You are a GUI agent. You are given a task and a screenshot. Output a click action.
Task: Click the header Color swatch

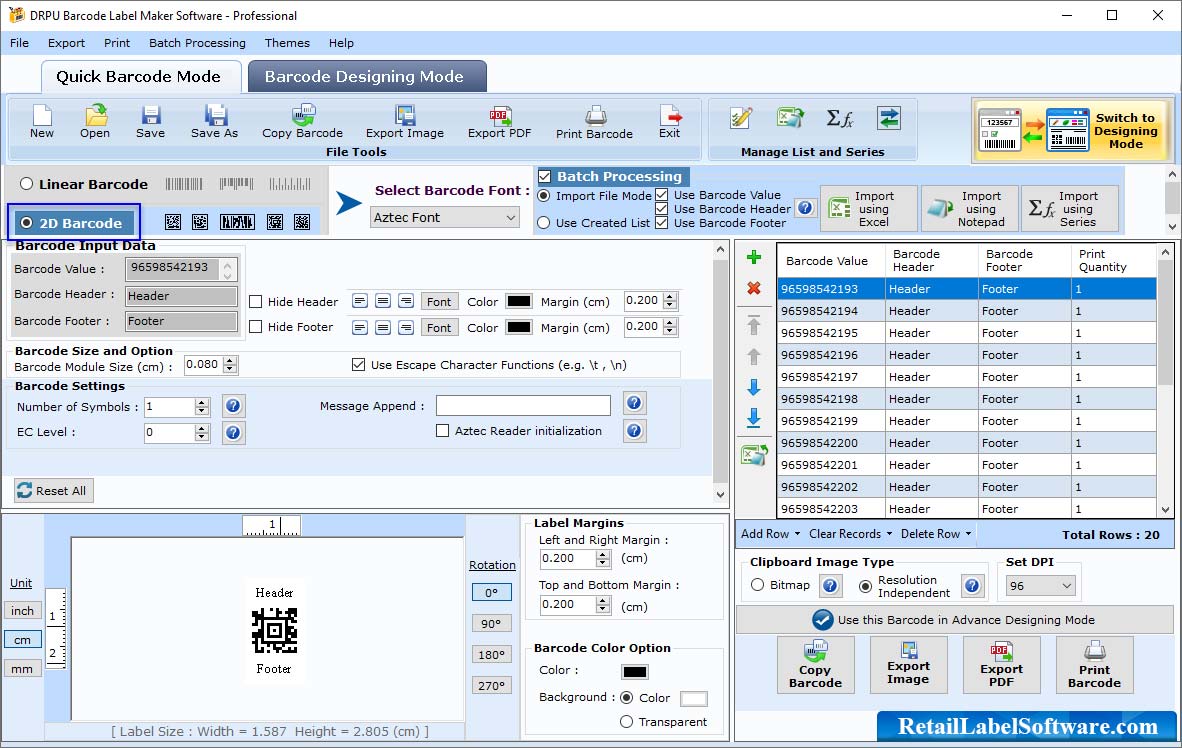tap(519, 302)
